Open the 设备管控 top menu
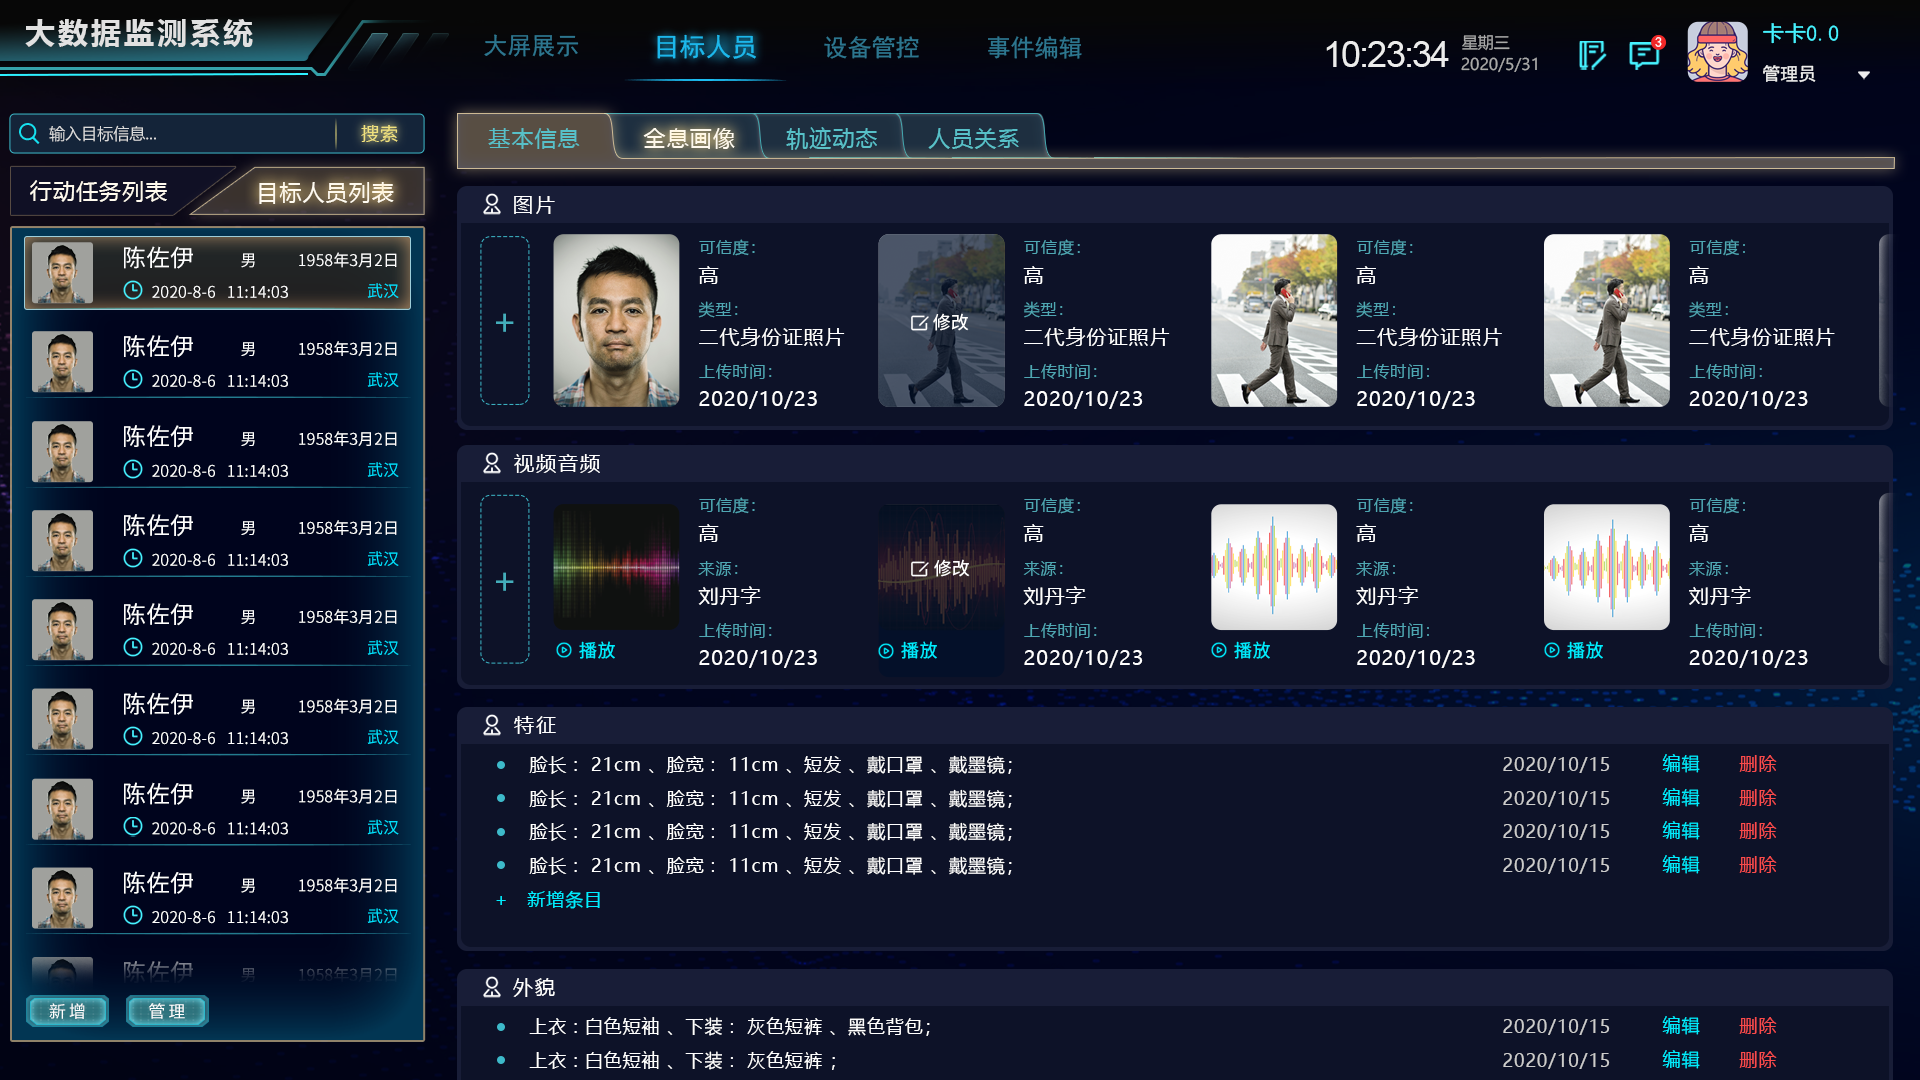 (871, 47)
